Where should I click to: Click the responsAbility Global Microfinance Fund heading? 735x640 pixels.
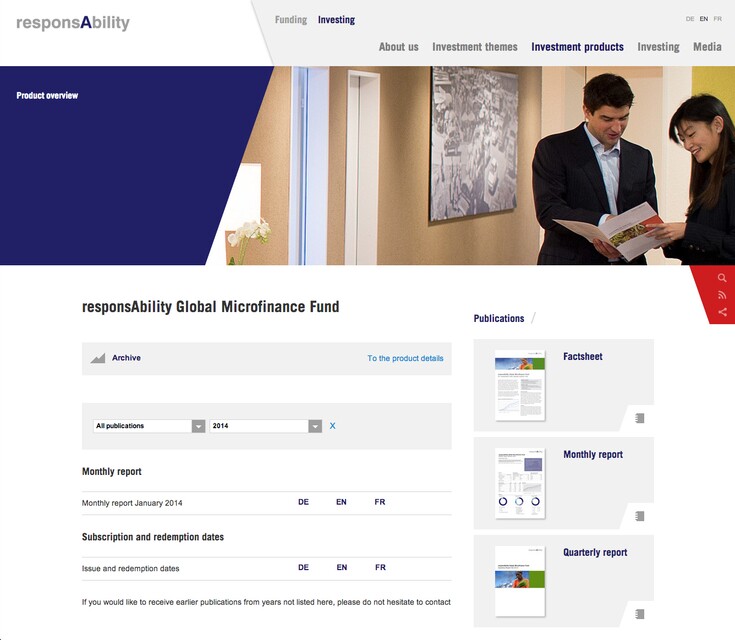(x=210, y=307)
